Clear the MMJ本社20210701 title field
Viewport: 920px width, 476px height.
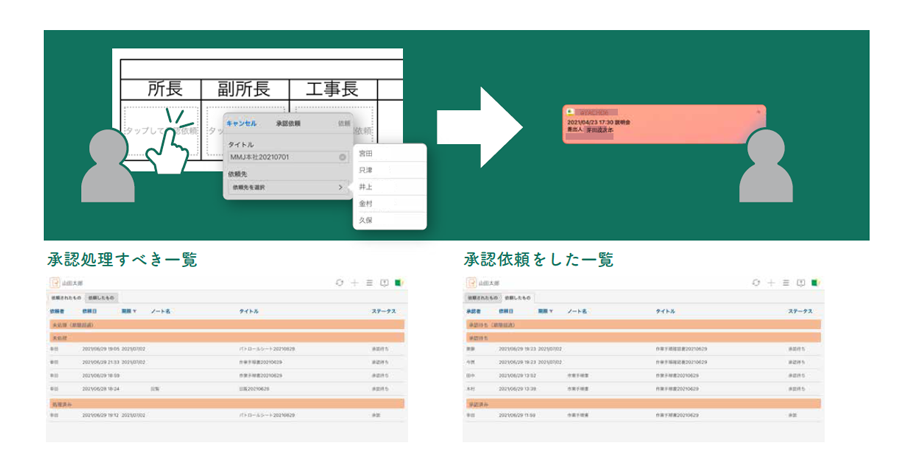[342, 157]
